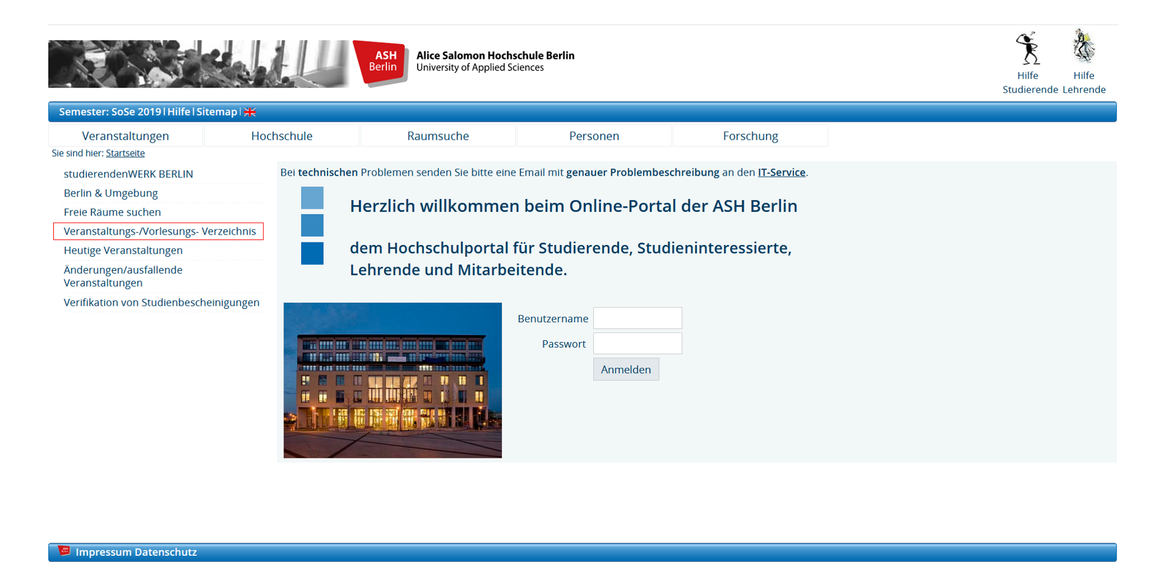Open the ASH Berlin logo
The height and width of the screenshot is (587, 1170).
point(381,62)
